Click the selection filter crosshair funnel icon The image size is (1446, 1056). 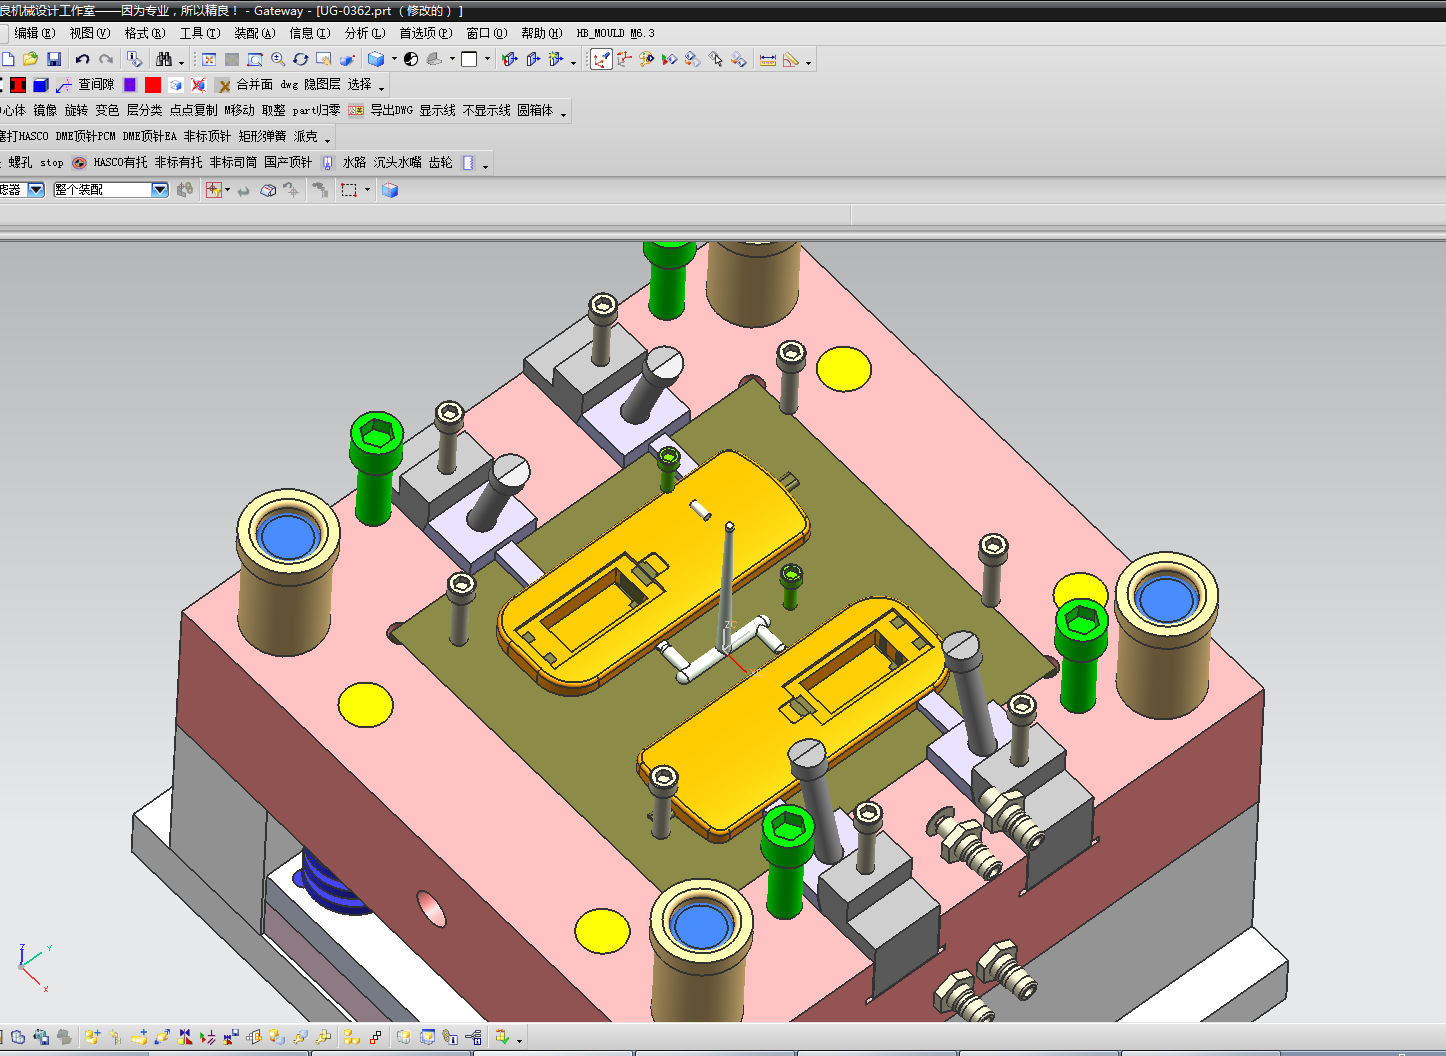click(x=213, y=189)
